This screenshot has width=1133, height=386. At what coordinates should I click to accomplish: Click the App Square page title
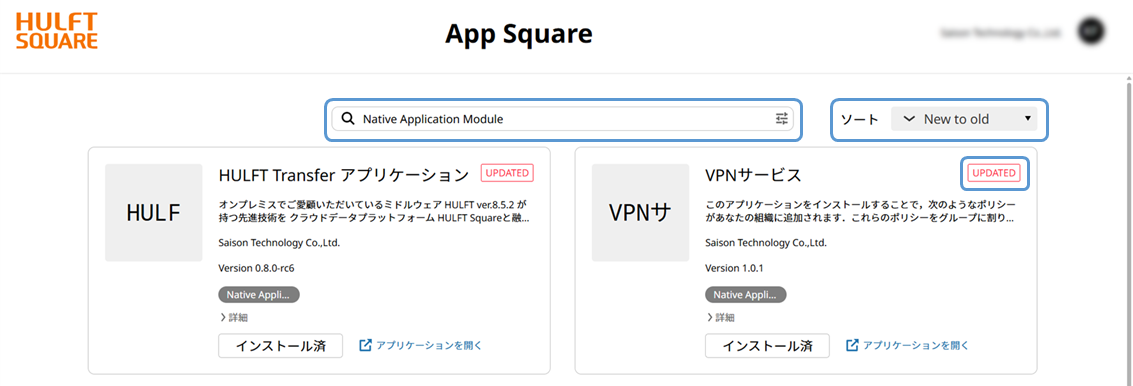click(x=519, y=34)
